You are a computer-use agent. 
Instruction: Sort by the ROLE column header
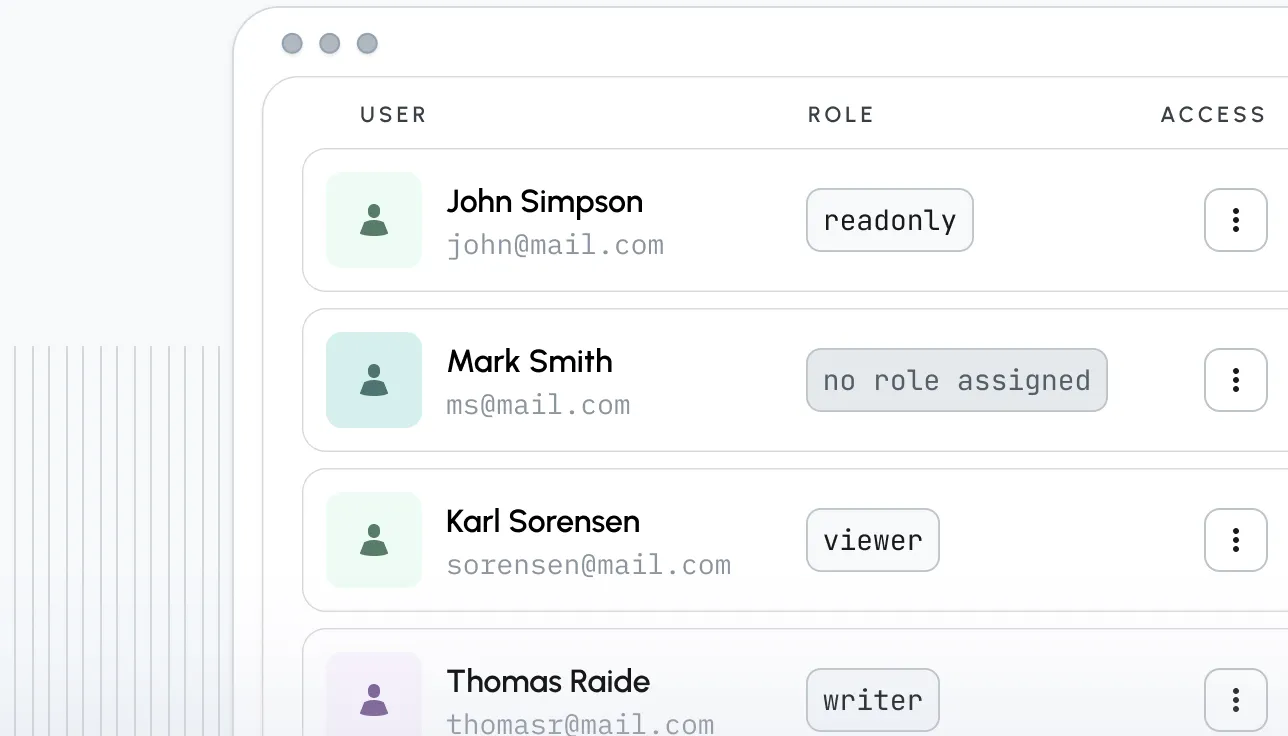coord(841,115)
